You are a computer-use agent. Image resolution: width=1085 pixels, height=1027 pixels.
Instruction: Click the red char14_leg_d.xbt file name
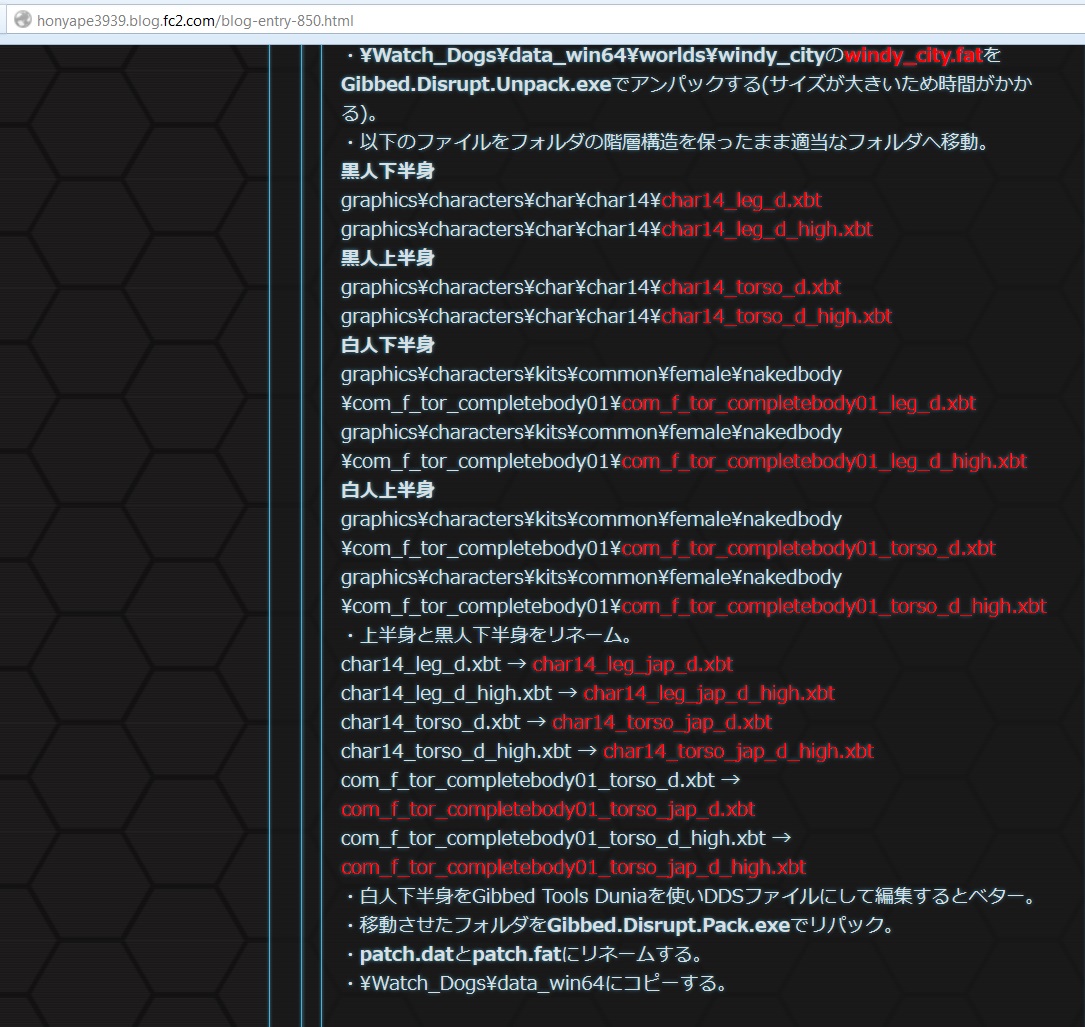(741, 200)
